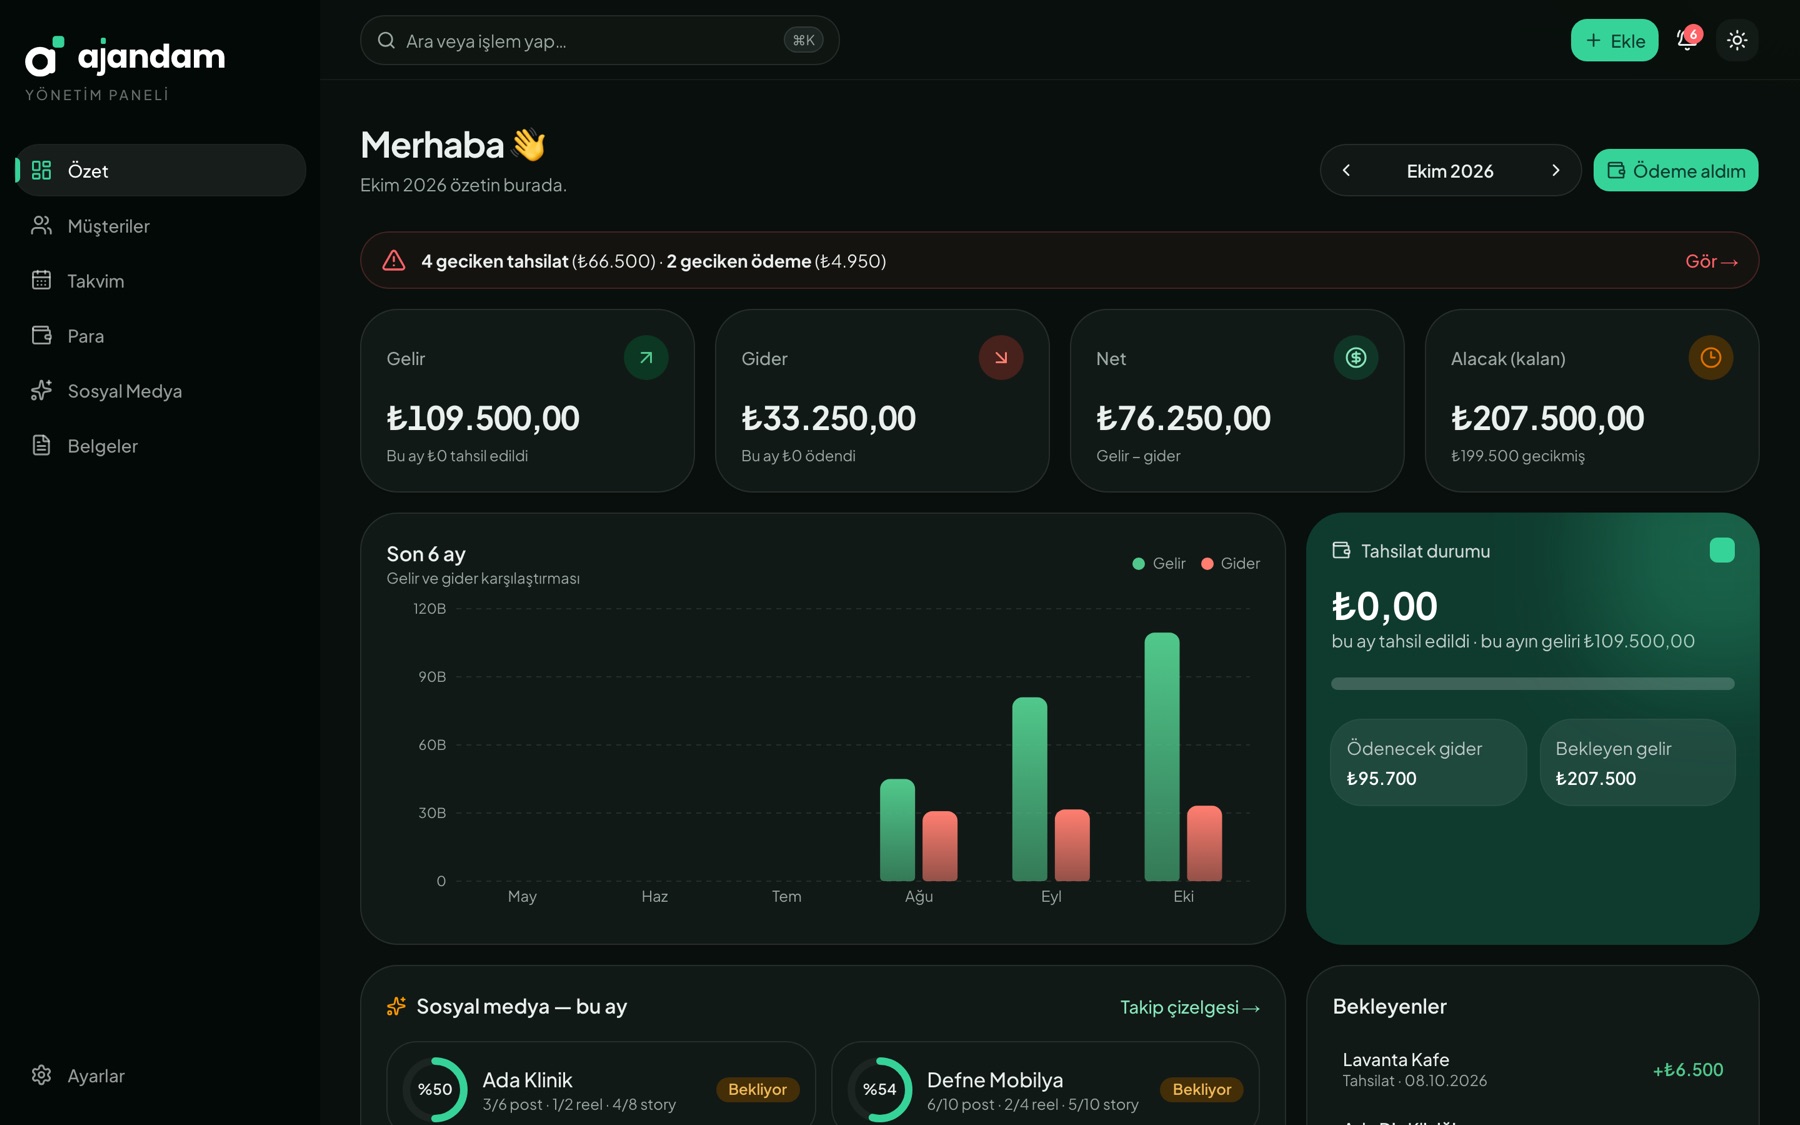Click the ajandam logo
1800x1125 pixels.
pyautogui.click(x=125, y=57)
